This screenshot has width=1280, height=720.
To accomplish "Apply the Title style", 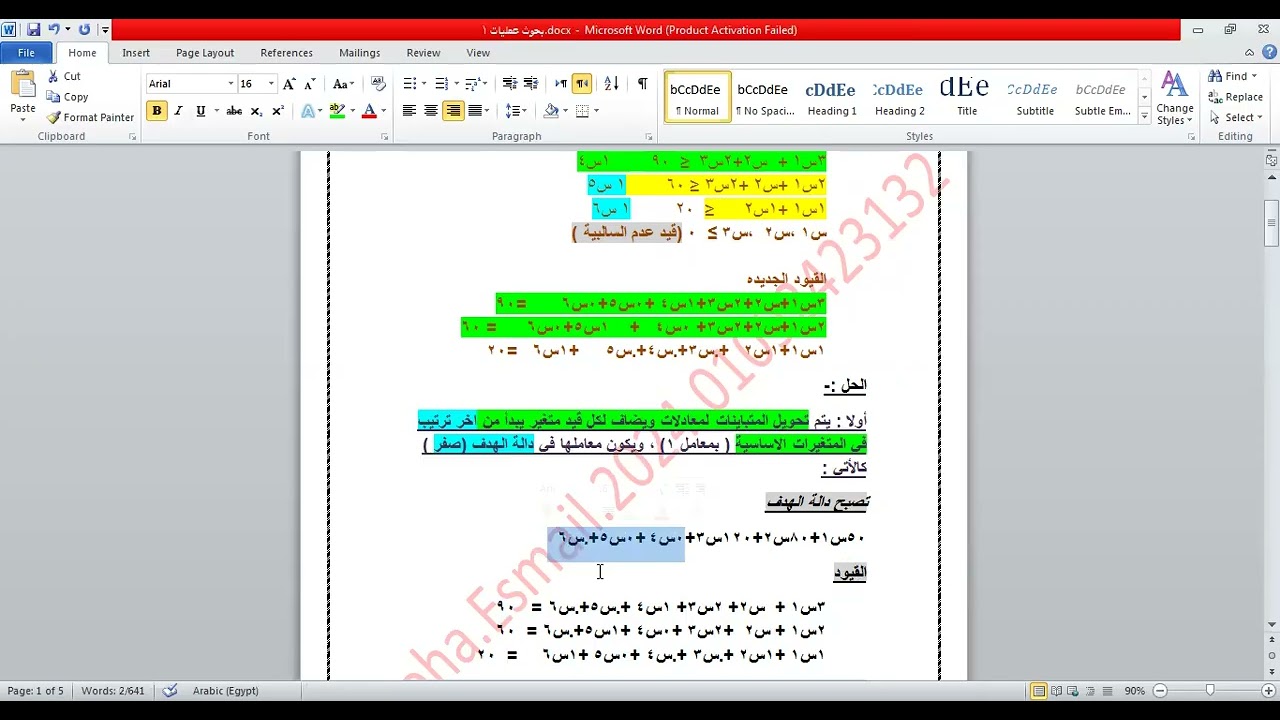I will tap(966, 97).
